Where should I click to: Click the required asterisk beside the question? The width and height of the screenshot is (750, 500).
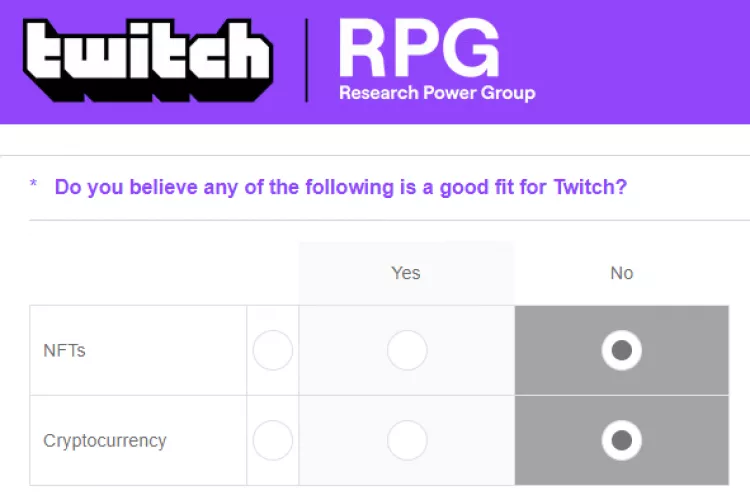coord(34,186)
